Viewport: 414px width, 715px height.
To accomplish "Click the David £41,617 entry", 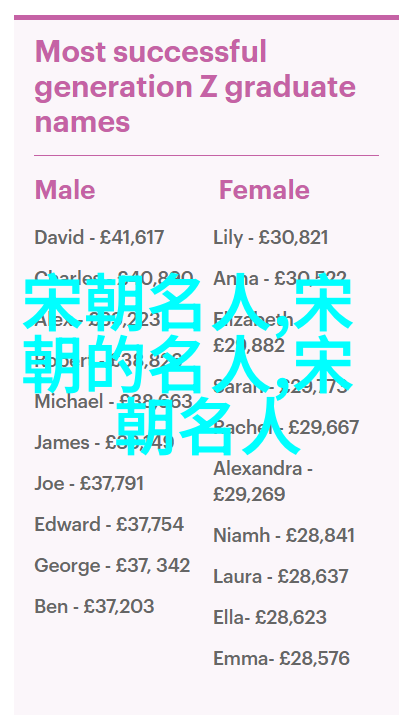I will click(99, 238).
